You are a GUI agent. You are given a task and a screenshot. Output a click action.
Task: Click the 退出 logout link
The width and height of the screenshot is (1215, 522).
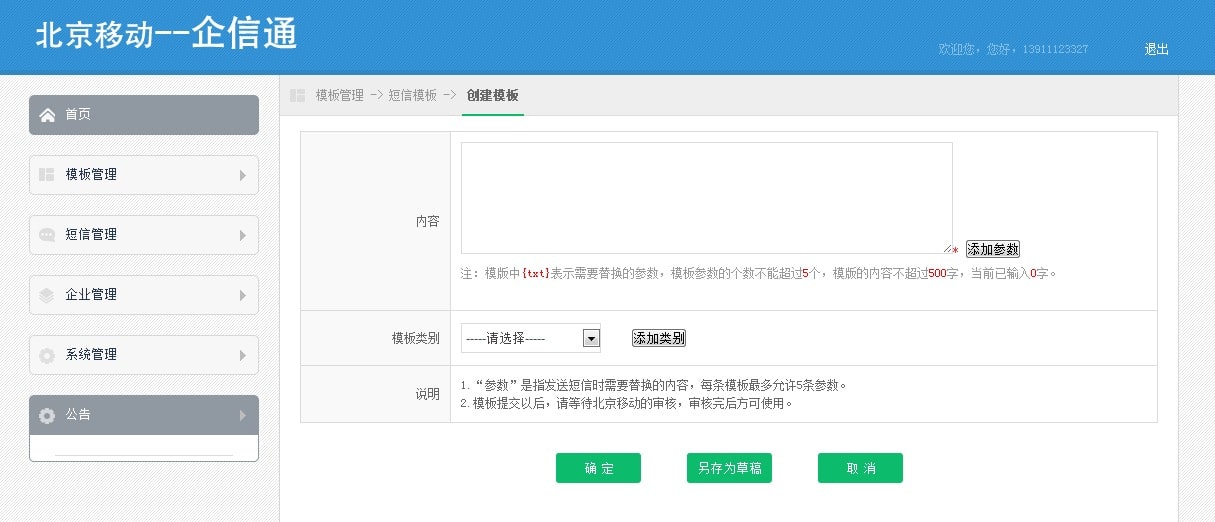[x=1157, y=49]
